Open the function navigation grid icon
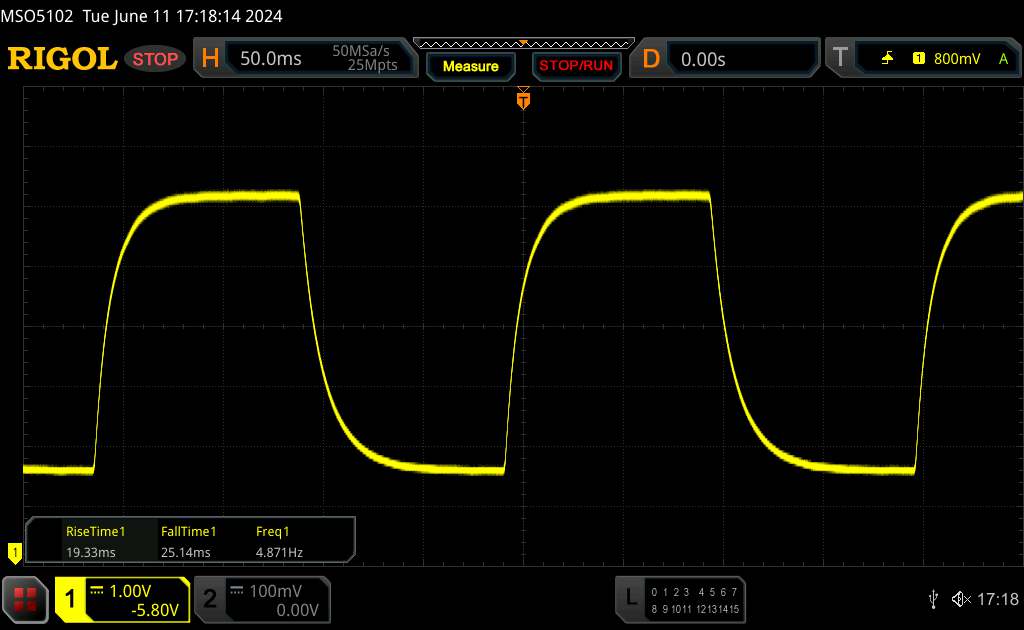Screen dimensions: 1024x630 click(x=26, y=599)
